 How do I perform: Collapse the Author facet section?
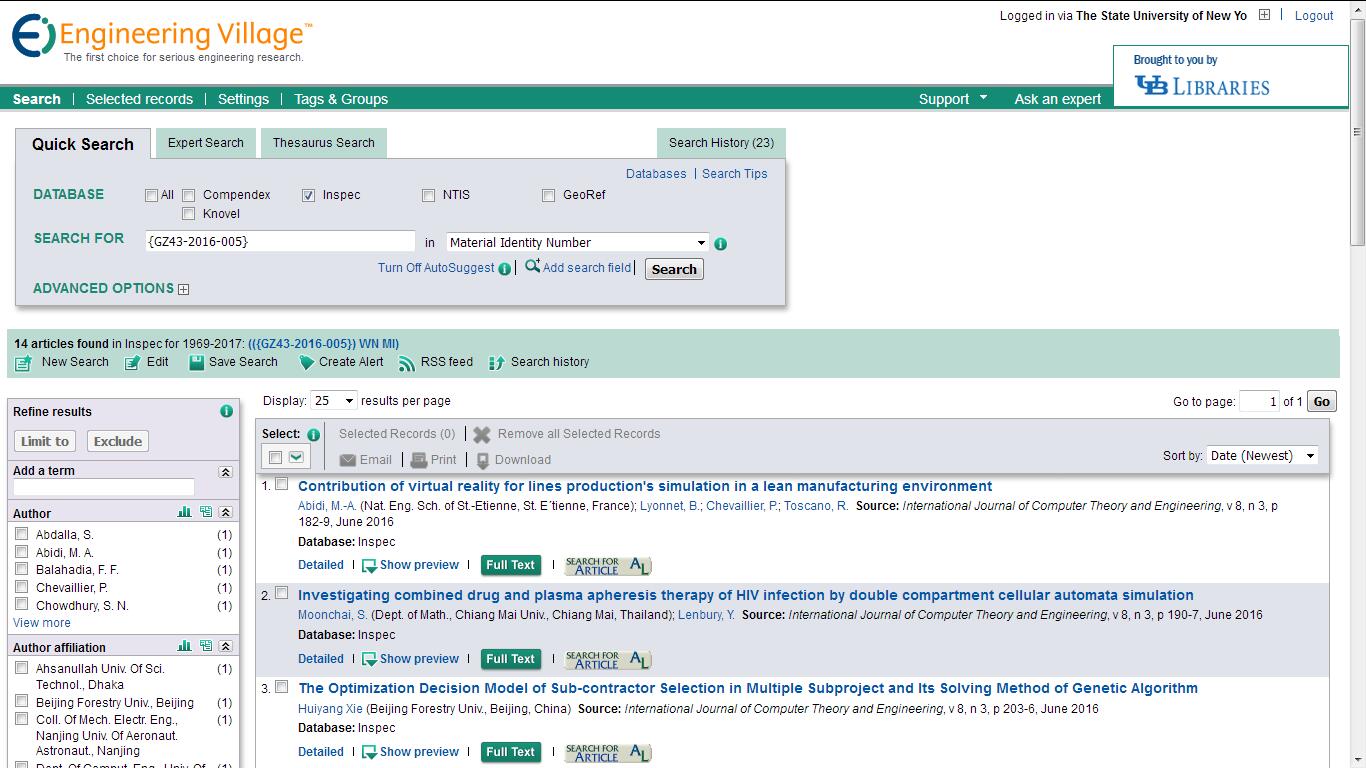[226, 512]
